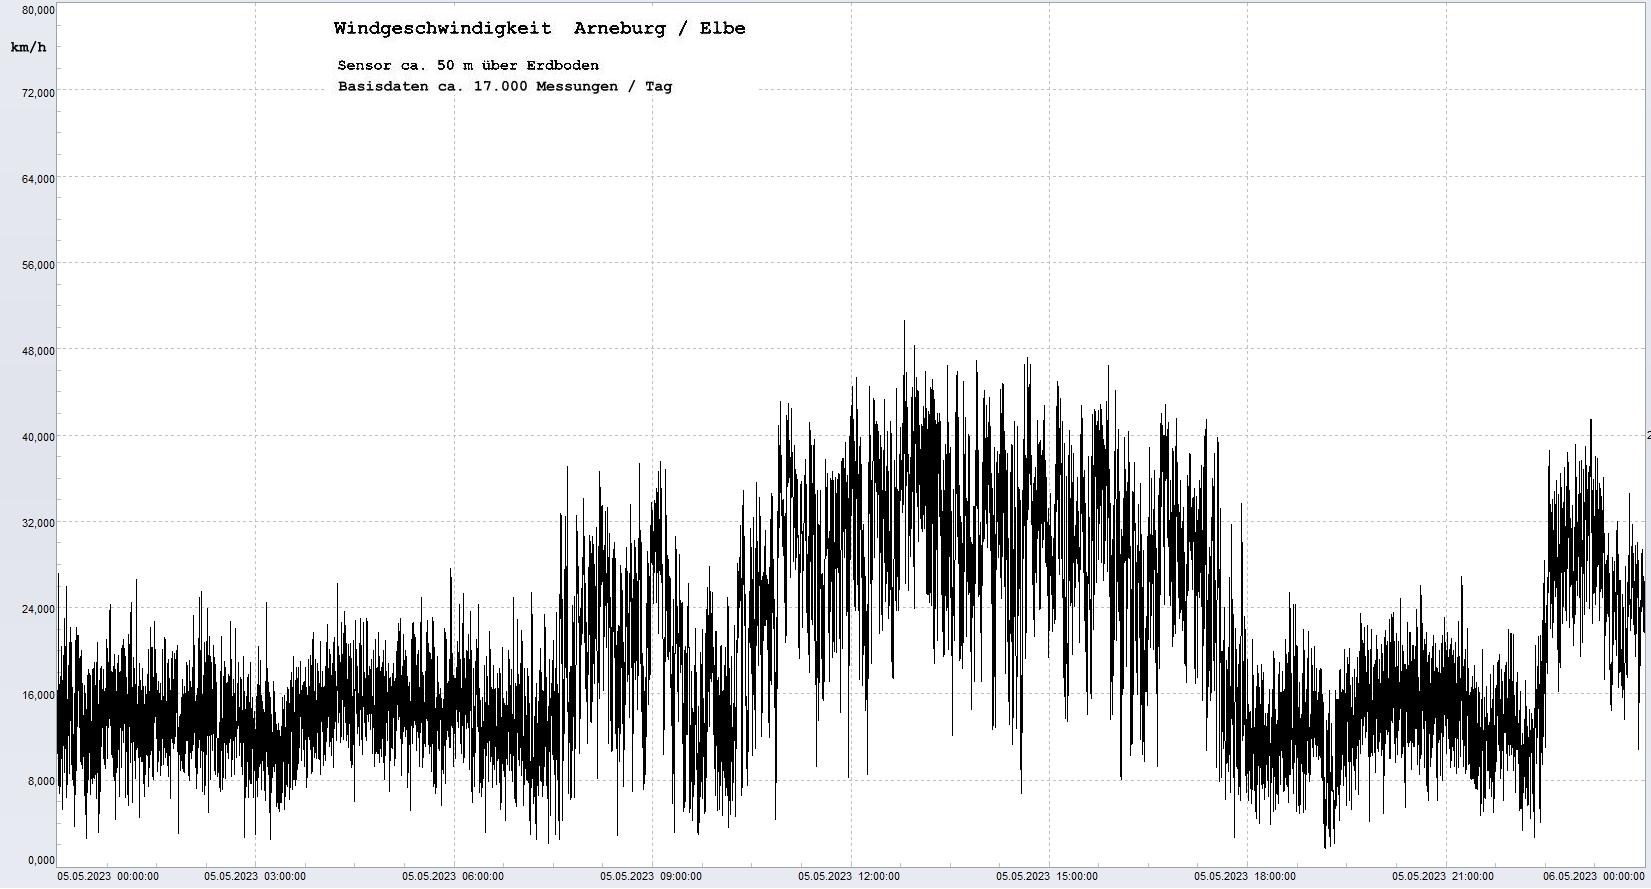The image size is (1651, 889).
Task: Click the 24,000 y-axis label
Action: (38, 609)
